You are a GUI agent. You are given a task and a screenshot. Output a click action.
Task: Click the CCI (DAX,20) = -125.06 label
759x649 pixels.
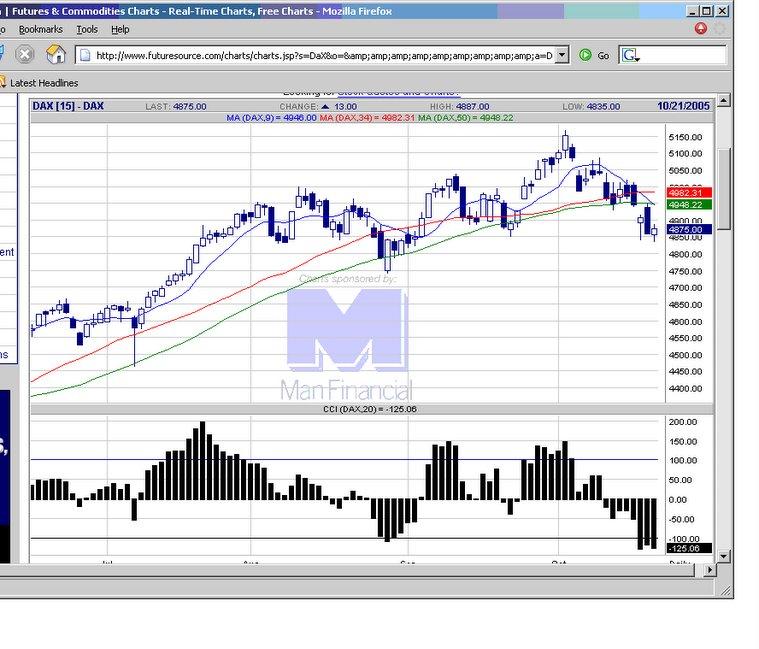[370, 409]
